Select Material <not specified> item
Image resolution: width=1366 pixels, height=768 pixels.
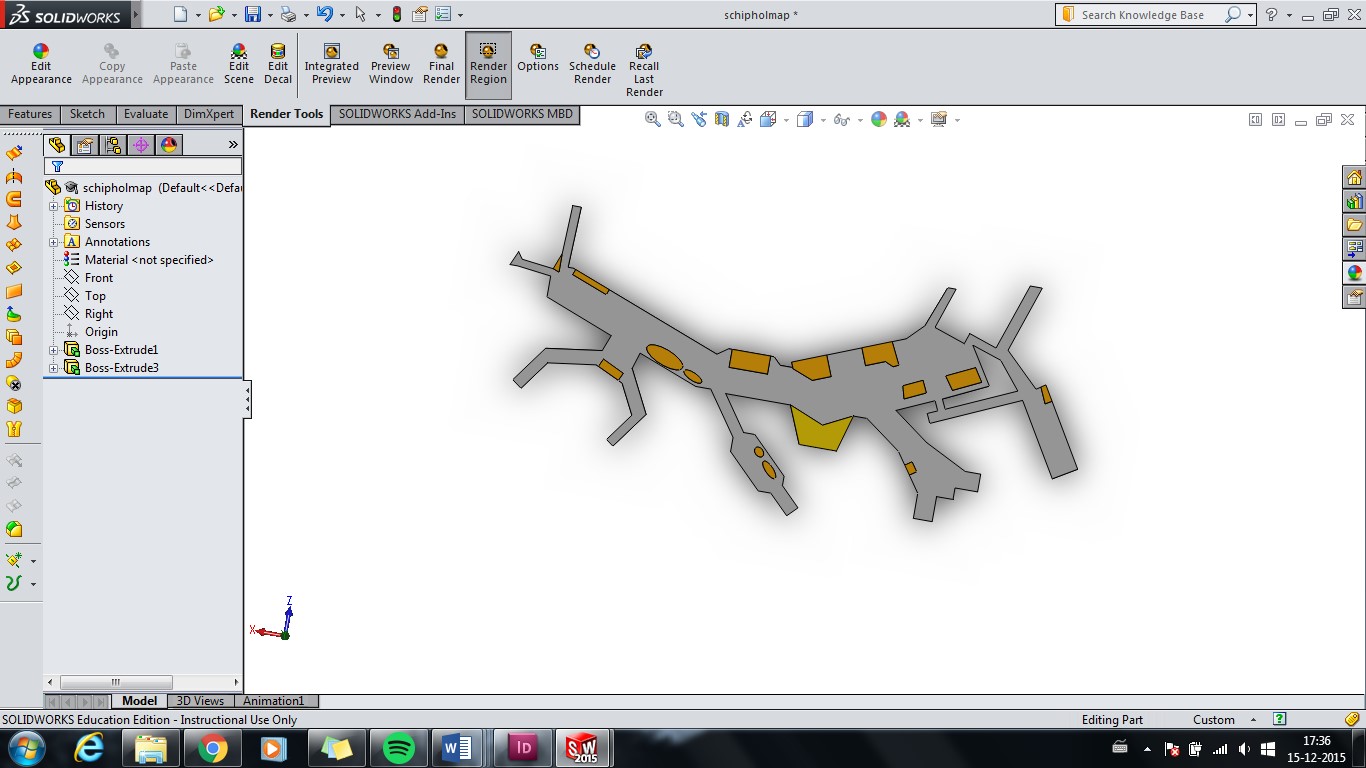(x=149, y=260)
